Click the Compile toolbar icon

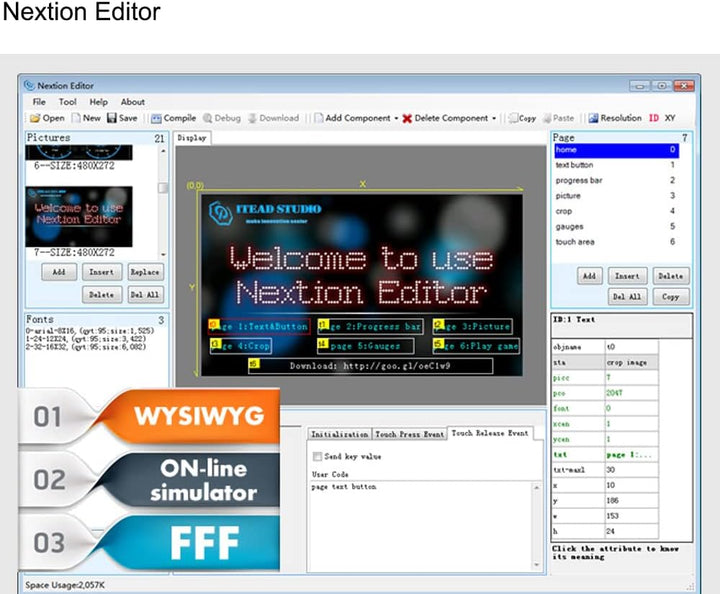pyautogui.click(x=156, y=118)
